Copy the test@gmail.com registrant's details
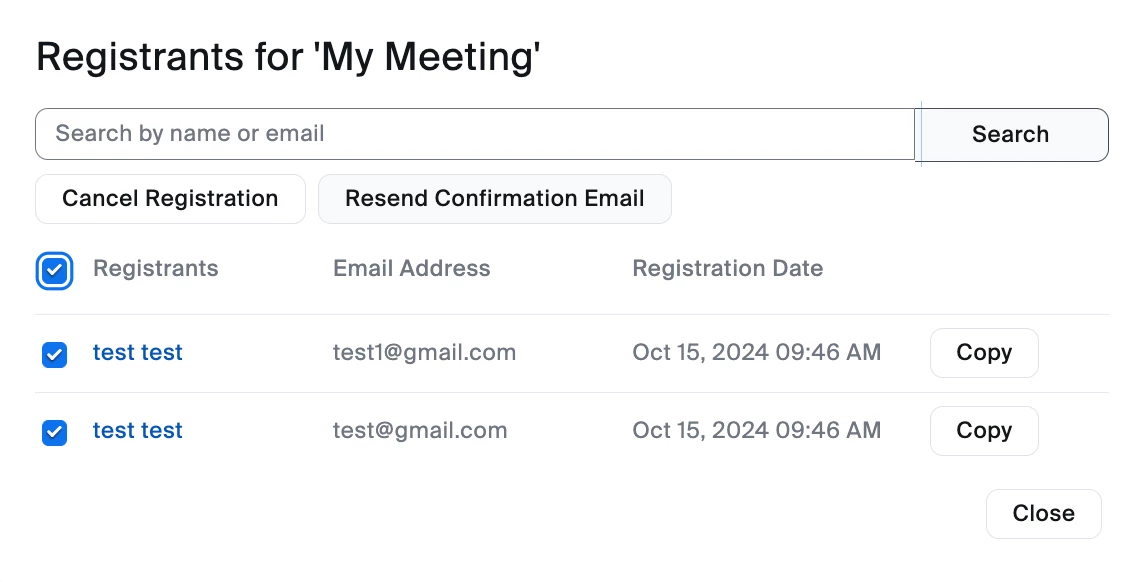 pos(984,431)
